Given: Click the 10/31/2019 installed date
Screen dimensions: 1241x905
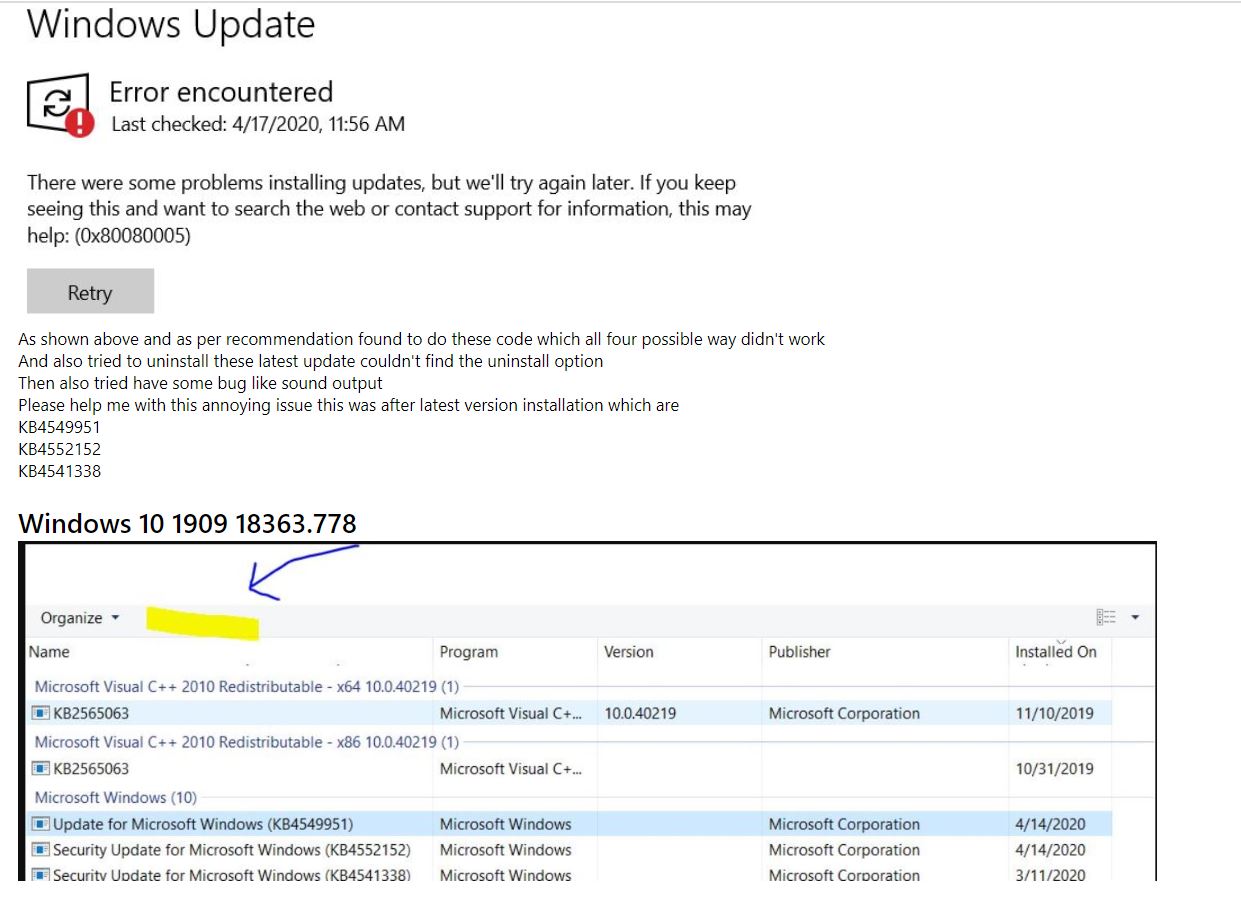Looking at the screenshot, I should 1054,769.
